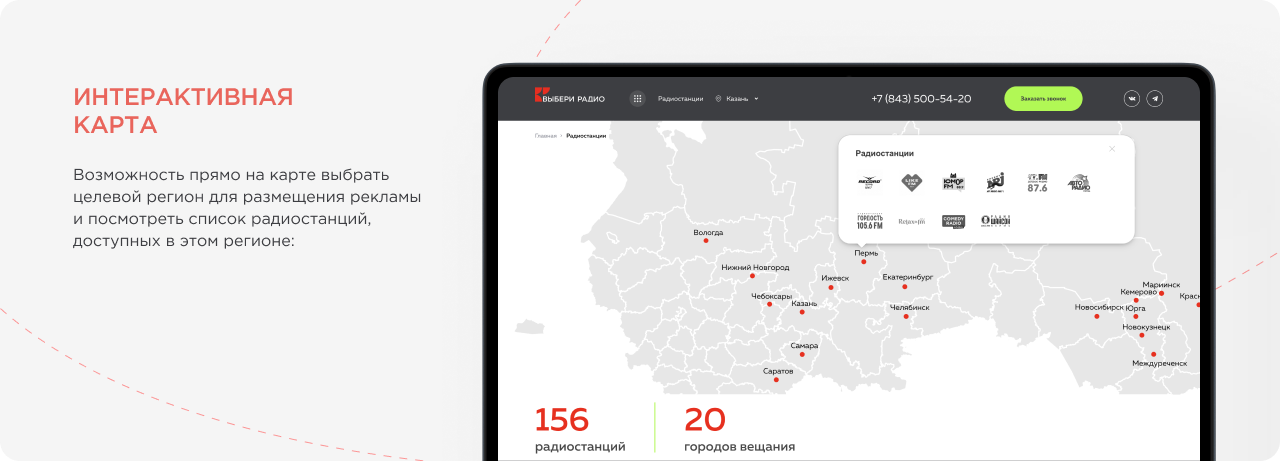Click the Заказать звонок button
1280x461 pixels.
click(1043, 99)
